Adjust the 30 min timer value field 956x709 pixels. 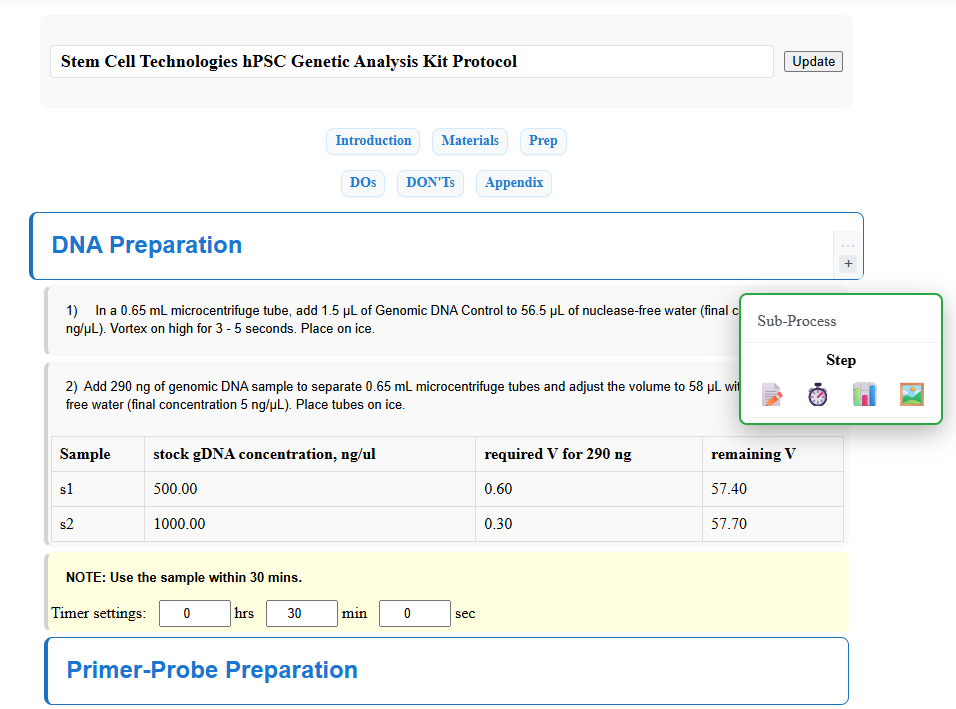pyautogui.click(x=301, y=613)
